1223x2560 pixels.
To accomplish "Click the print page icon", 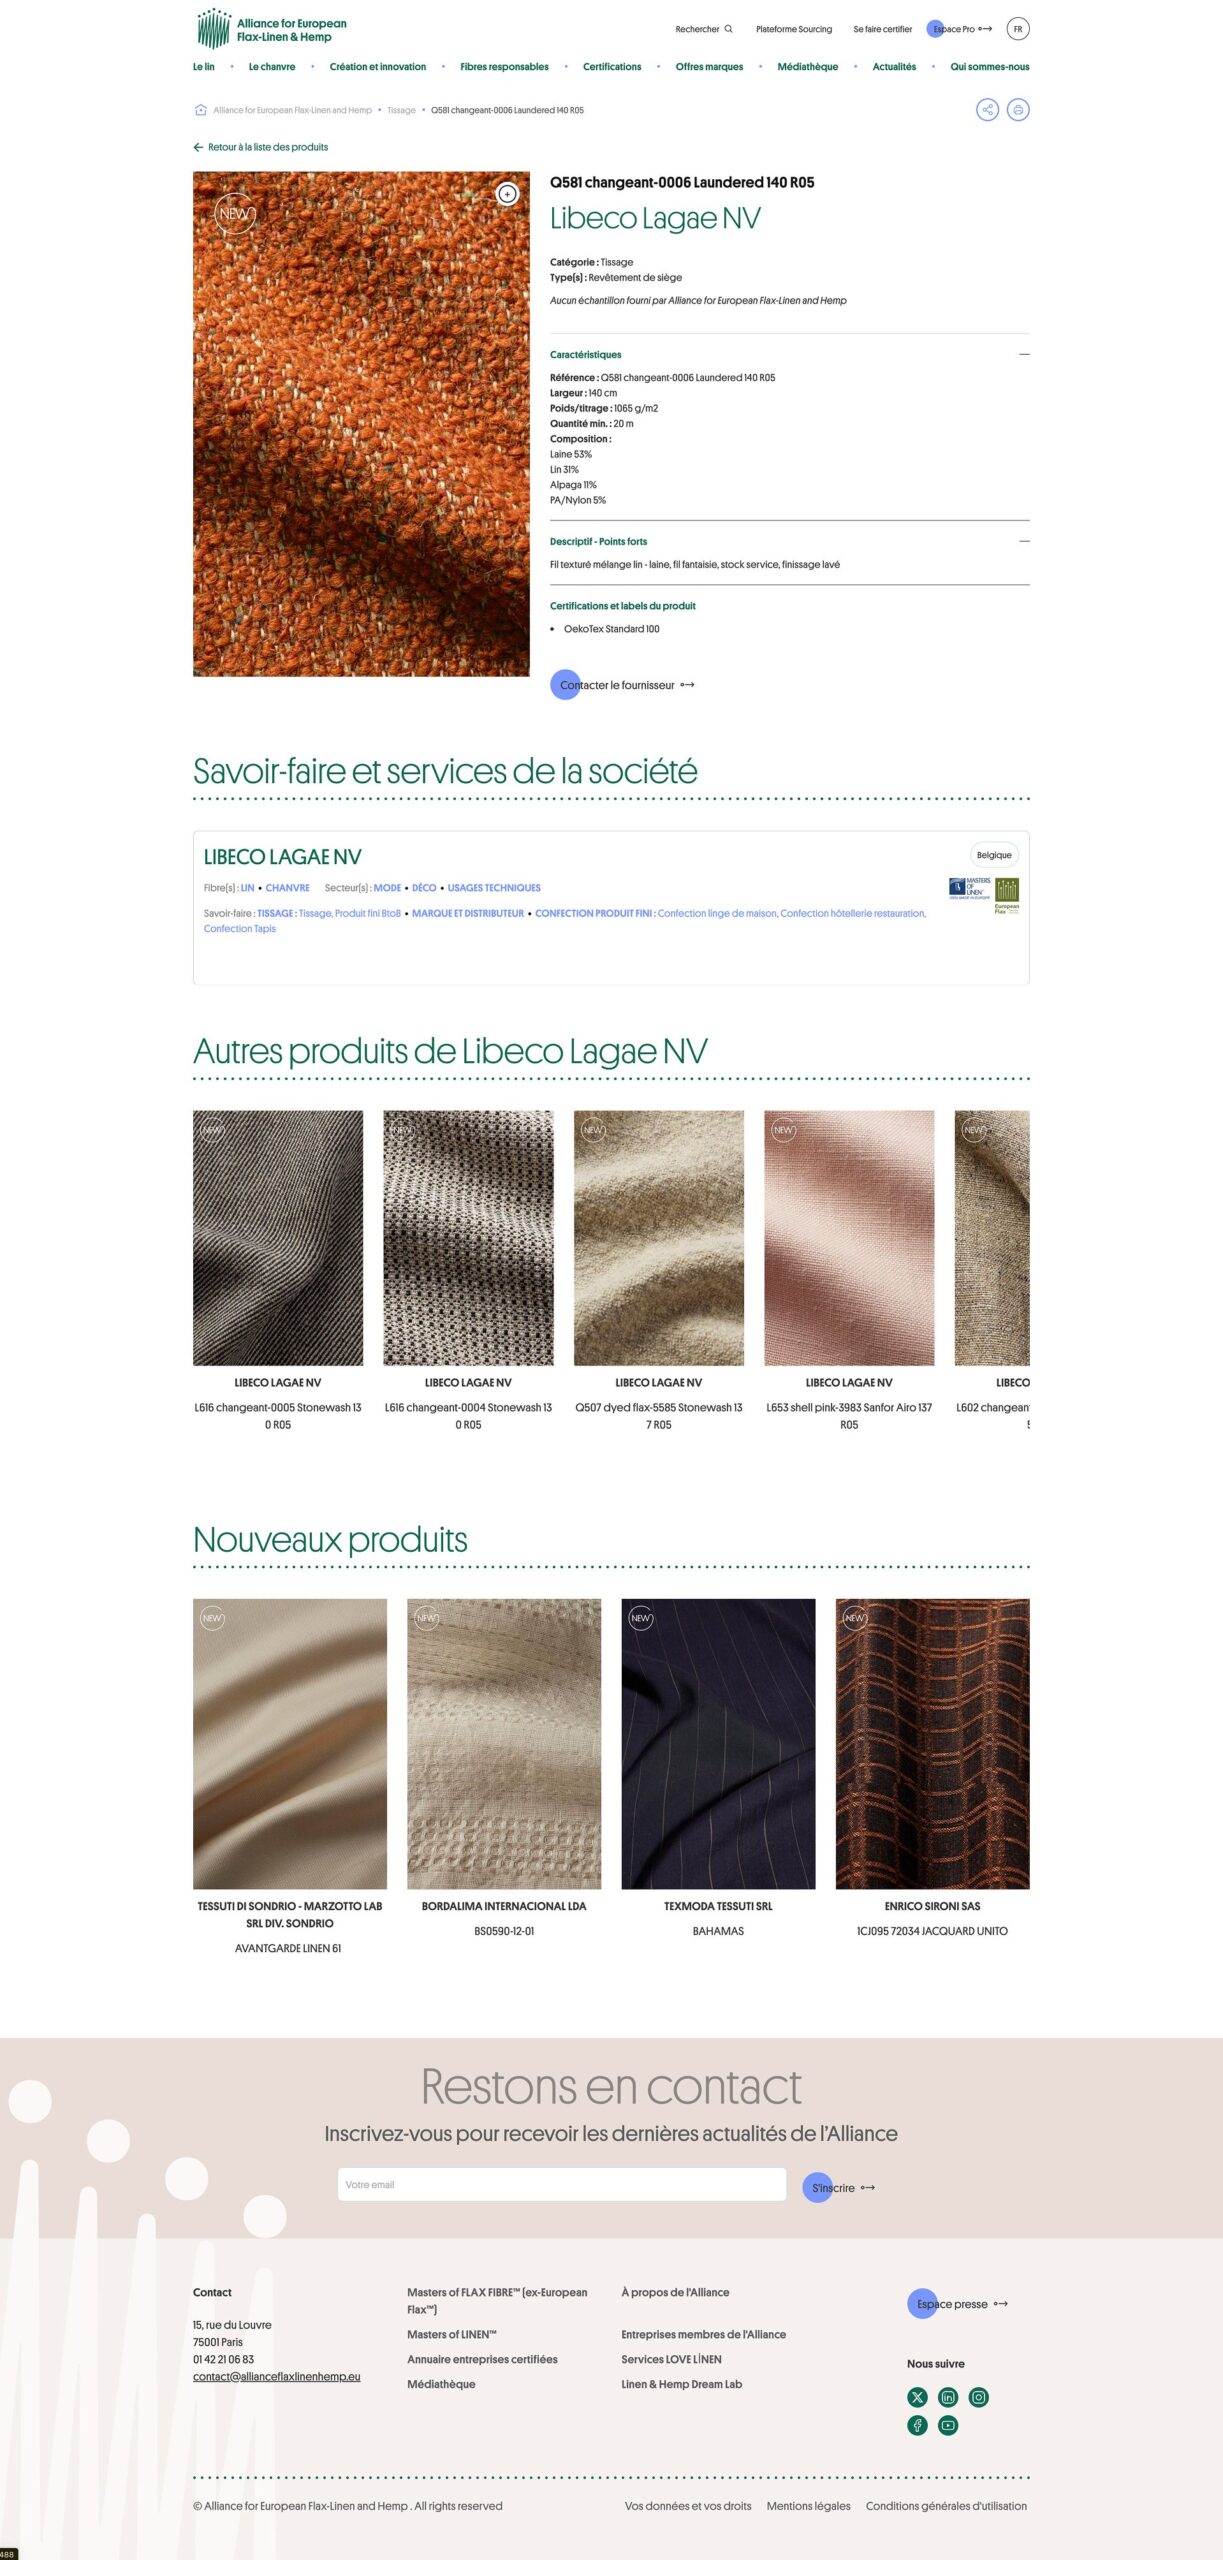I will tap(1018, 110).
